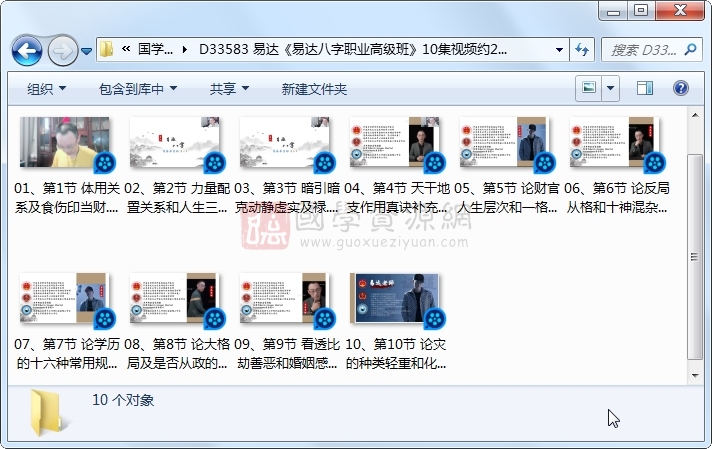
Task: Select video 06、第6节 论反局 thumbnail
Action: coord(616,144)
